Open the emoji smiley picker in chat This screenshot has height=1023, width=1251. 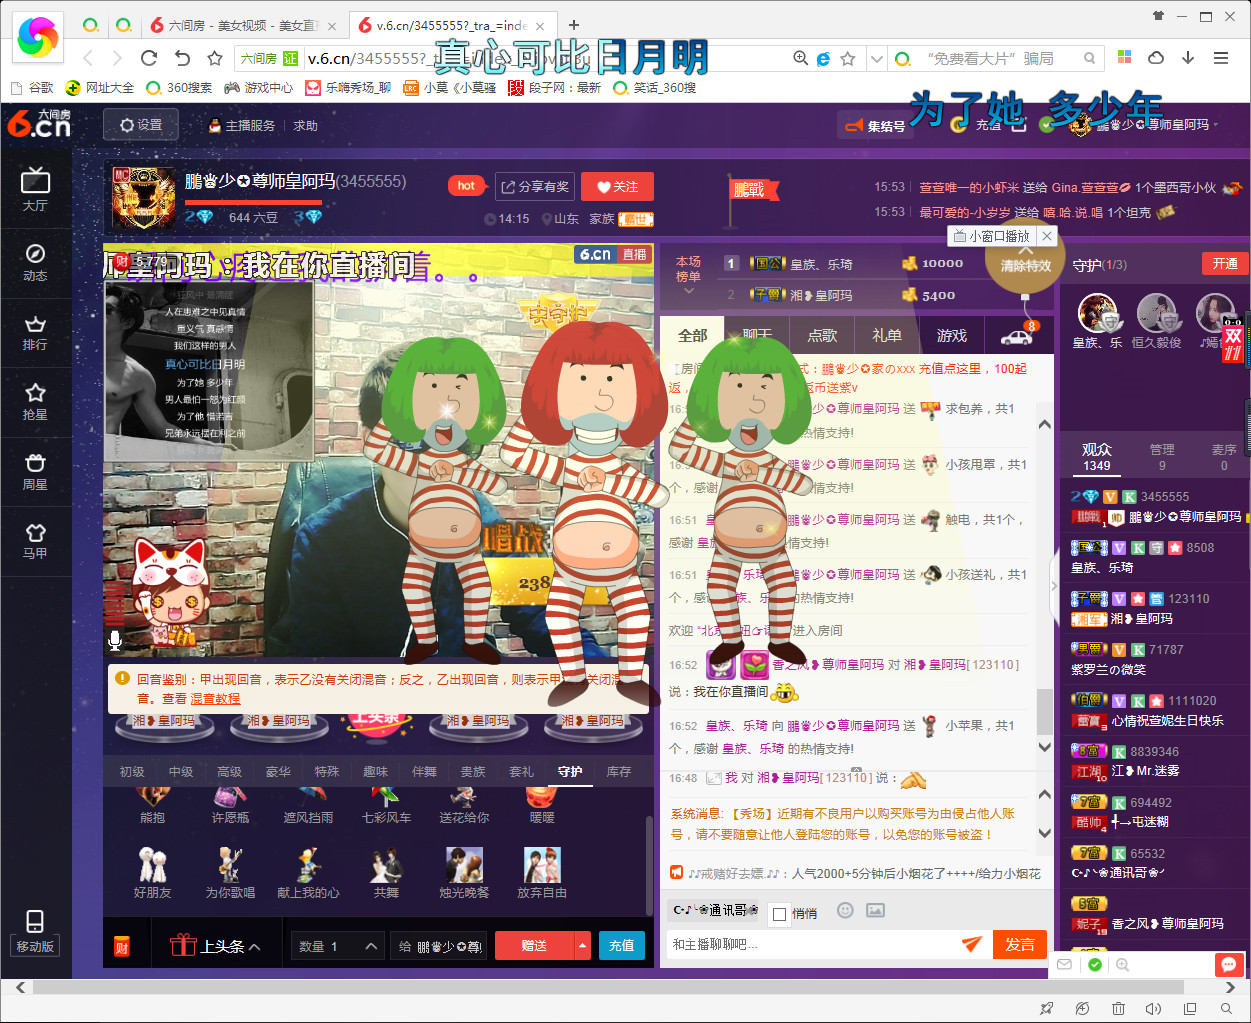[845, 910]
